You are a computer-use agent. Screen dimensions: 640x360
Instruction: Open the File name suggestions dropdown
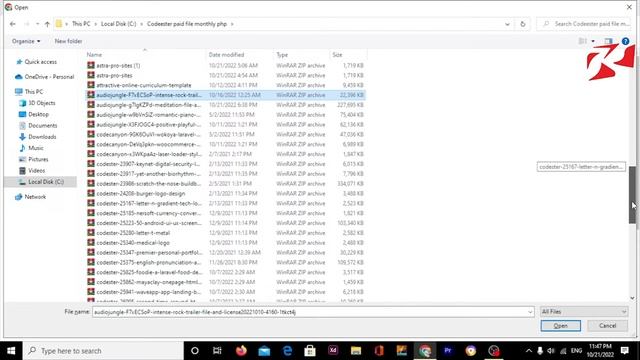[530, 312]
